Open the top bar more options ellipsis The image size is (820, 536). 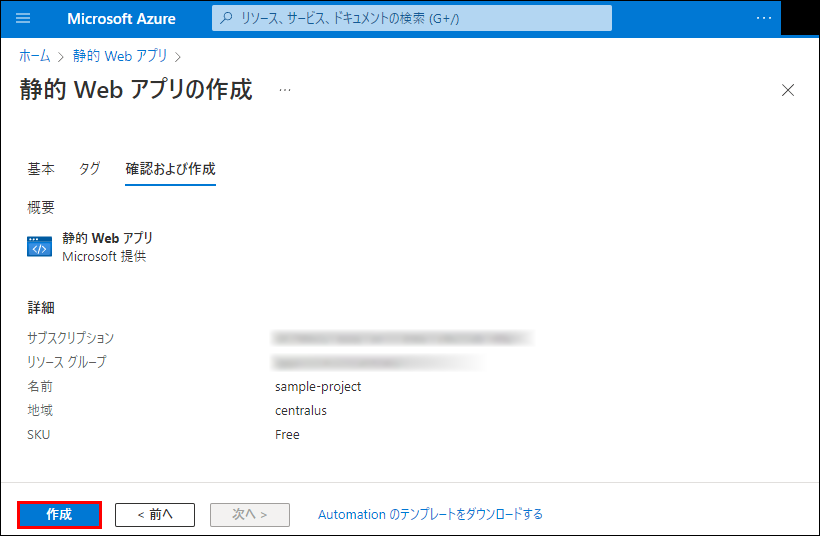pyautogui.click(x=764, y=18)
